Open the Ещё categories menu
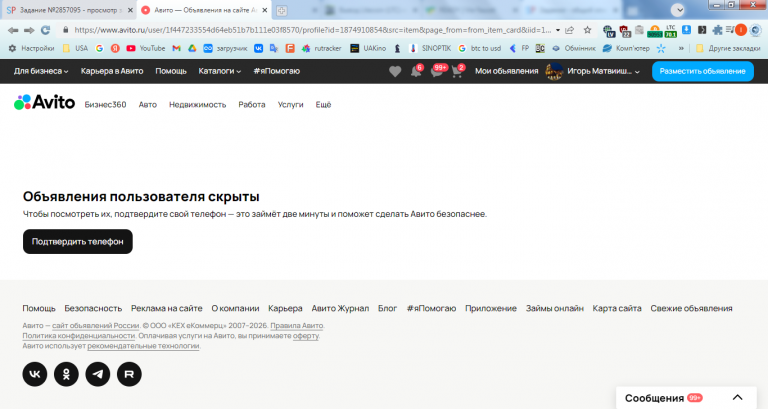This screenshot has height=409, width=768. (x=323, y=105)
